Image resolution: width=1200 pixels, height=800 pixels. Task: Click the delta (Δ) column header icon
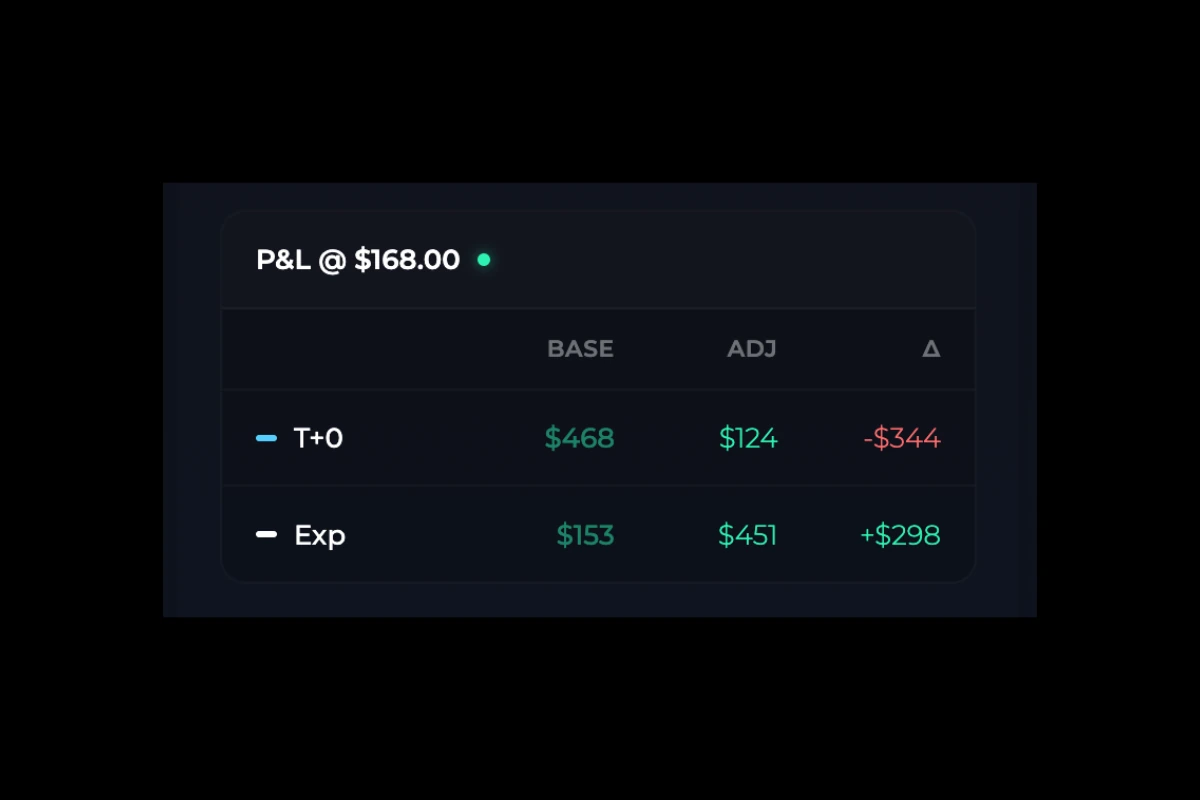(932, 349)
